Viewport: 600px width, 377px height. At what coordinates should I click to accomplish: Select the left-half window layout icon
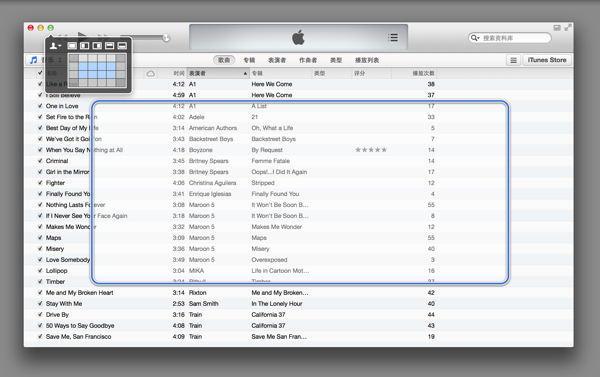pos(85,46)
